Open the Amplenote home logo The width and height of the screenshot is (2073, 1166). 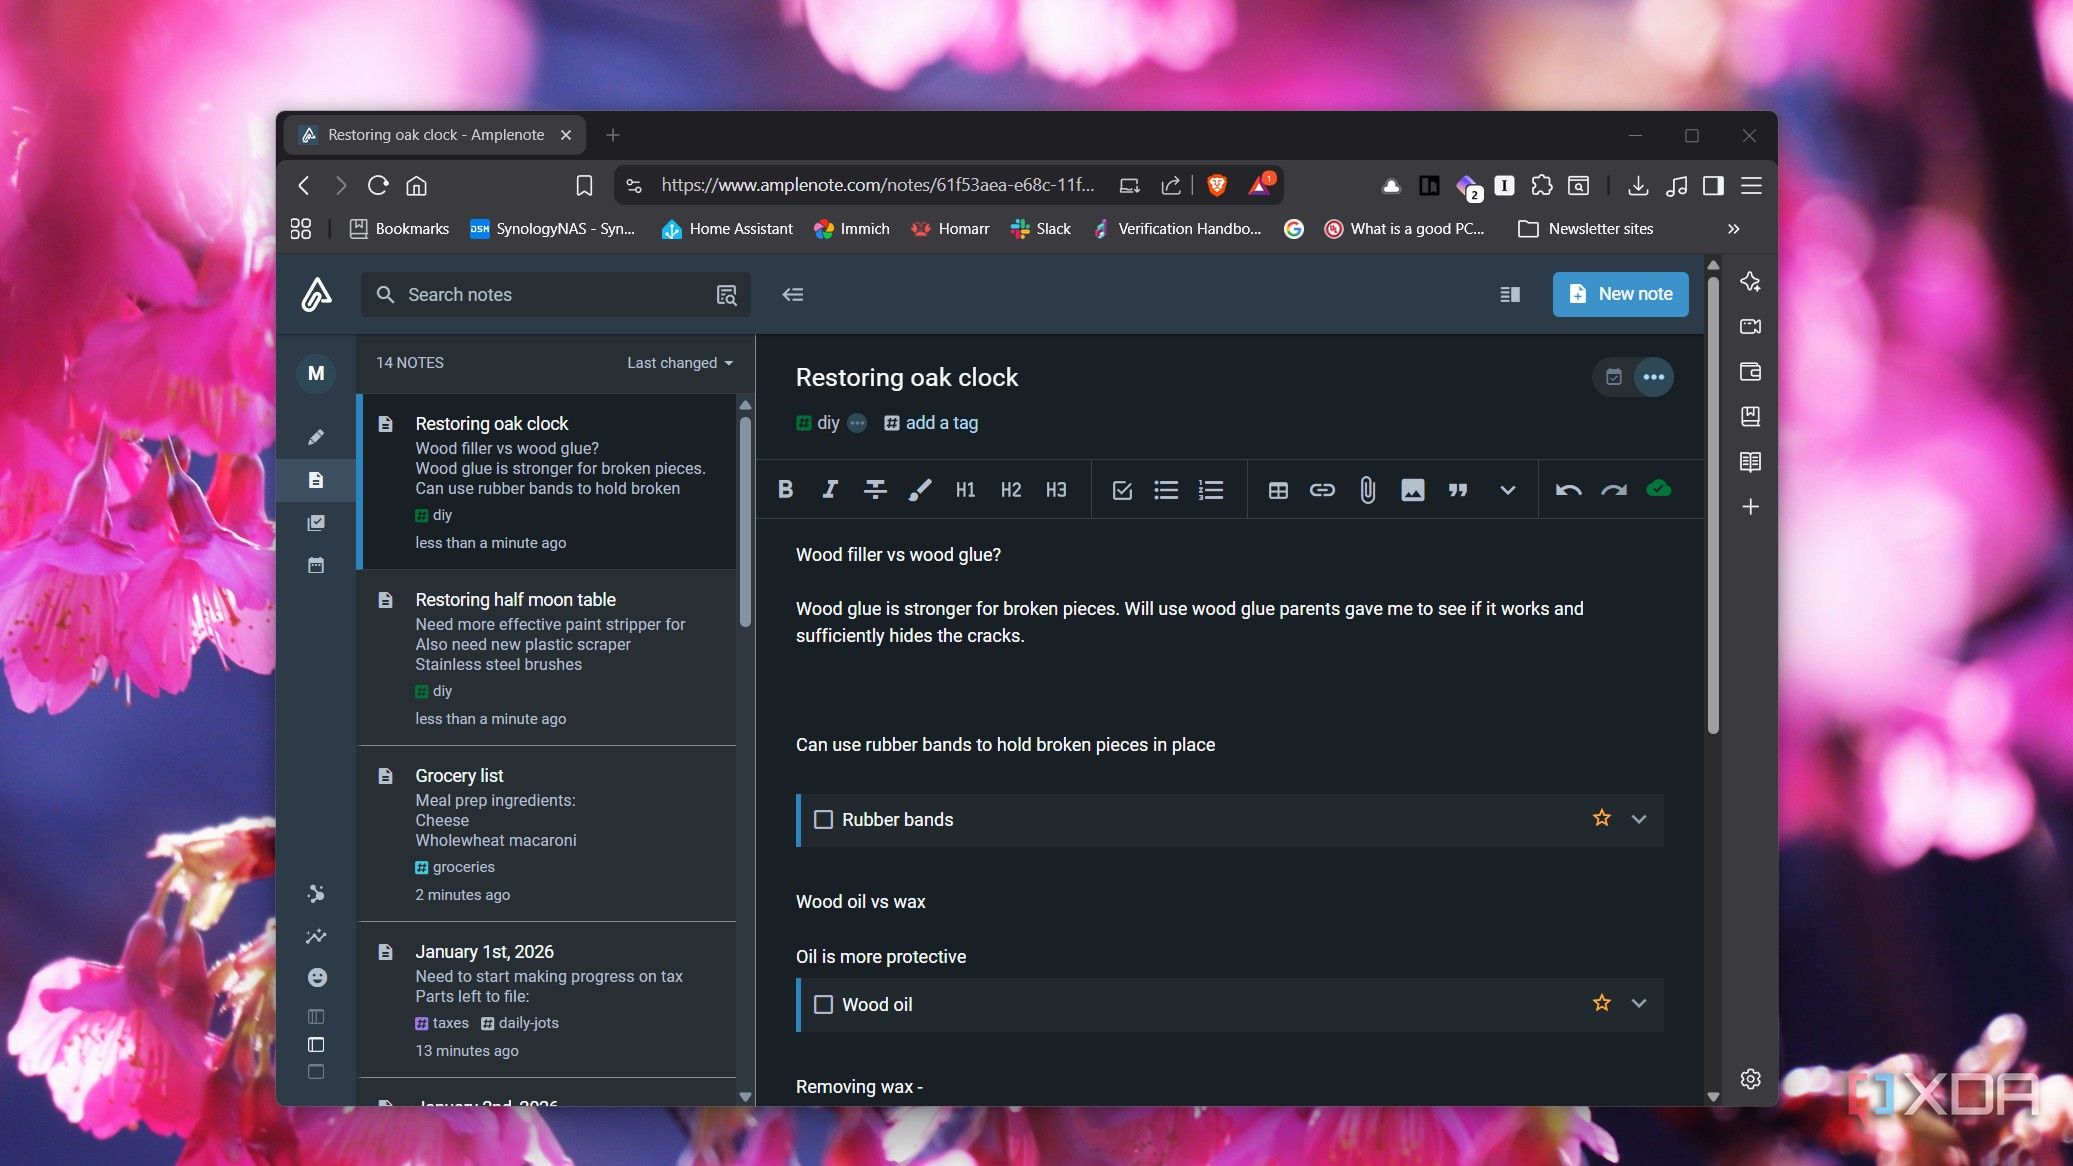click(316, 294)
